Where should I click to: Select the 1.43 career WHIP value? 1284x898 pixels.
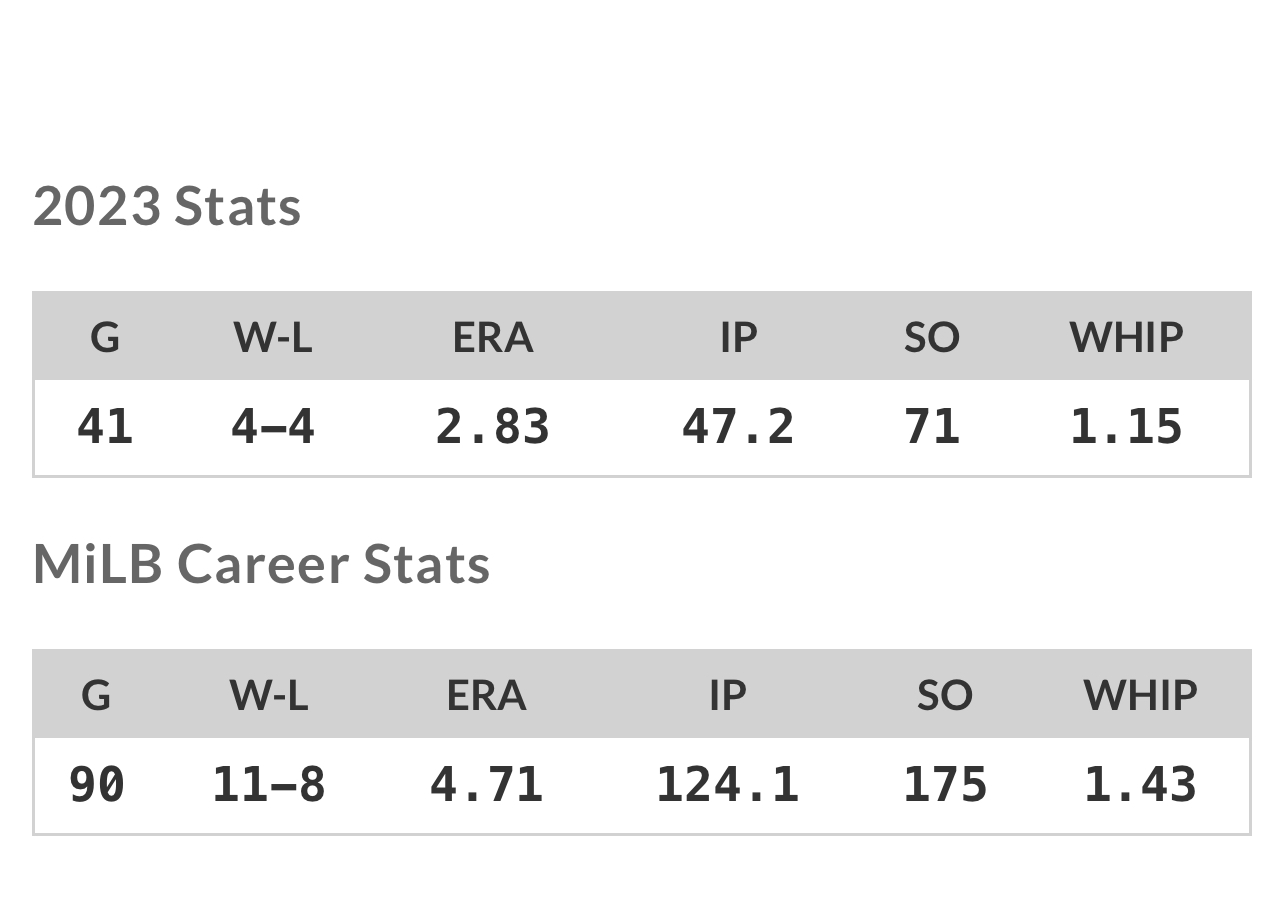click(x=1140, y=785)
